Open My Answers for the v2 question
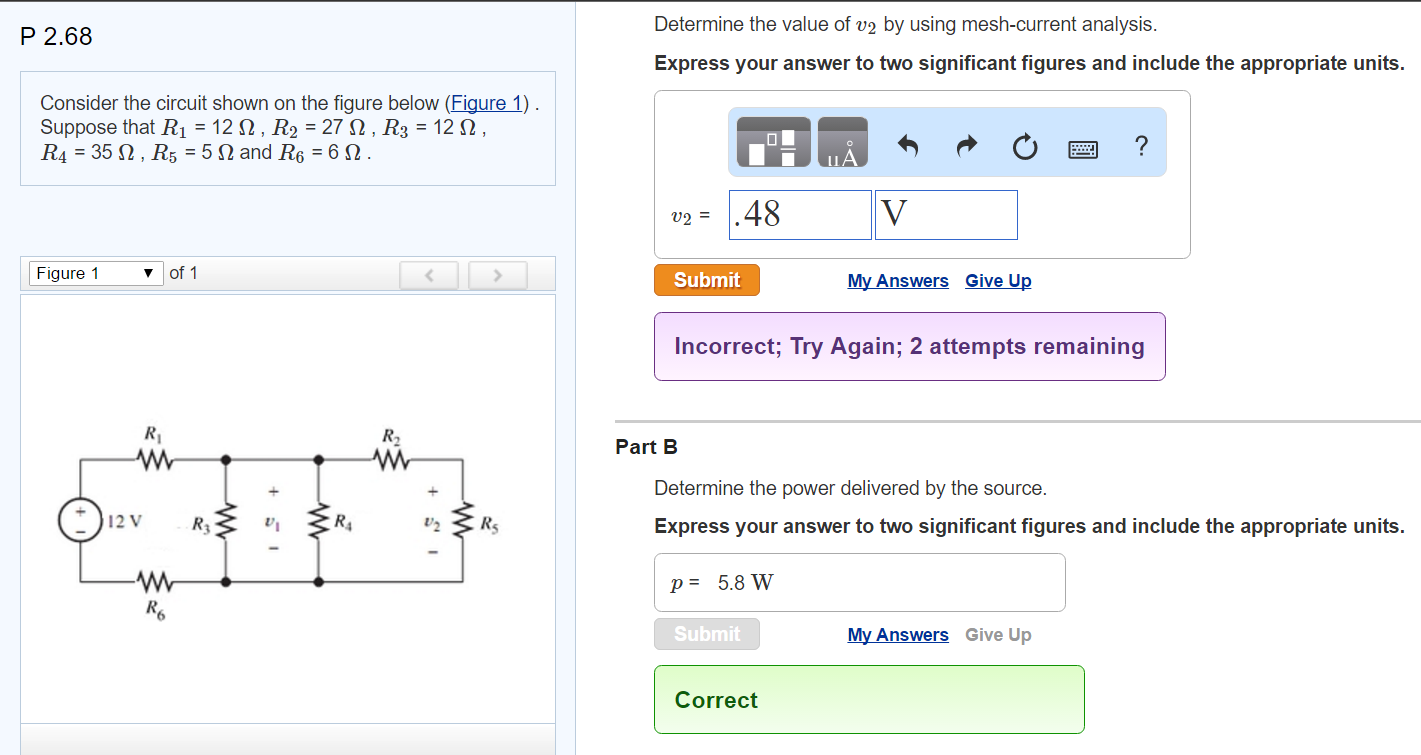 pyautogui.click(x=898, y=281)
